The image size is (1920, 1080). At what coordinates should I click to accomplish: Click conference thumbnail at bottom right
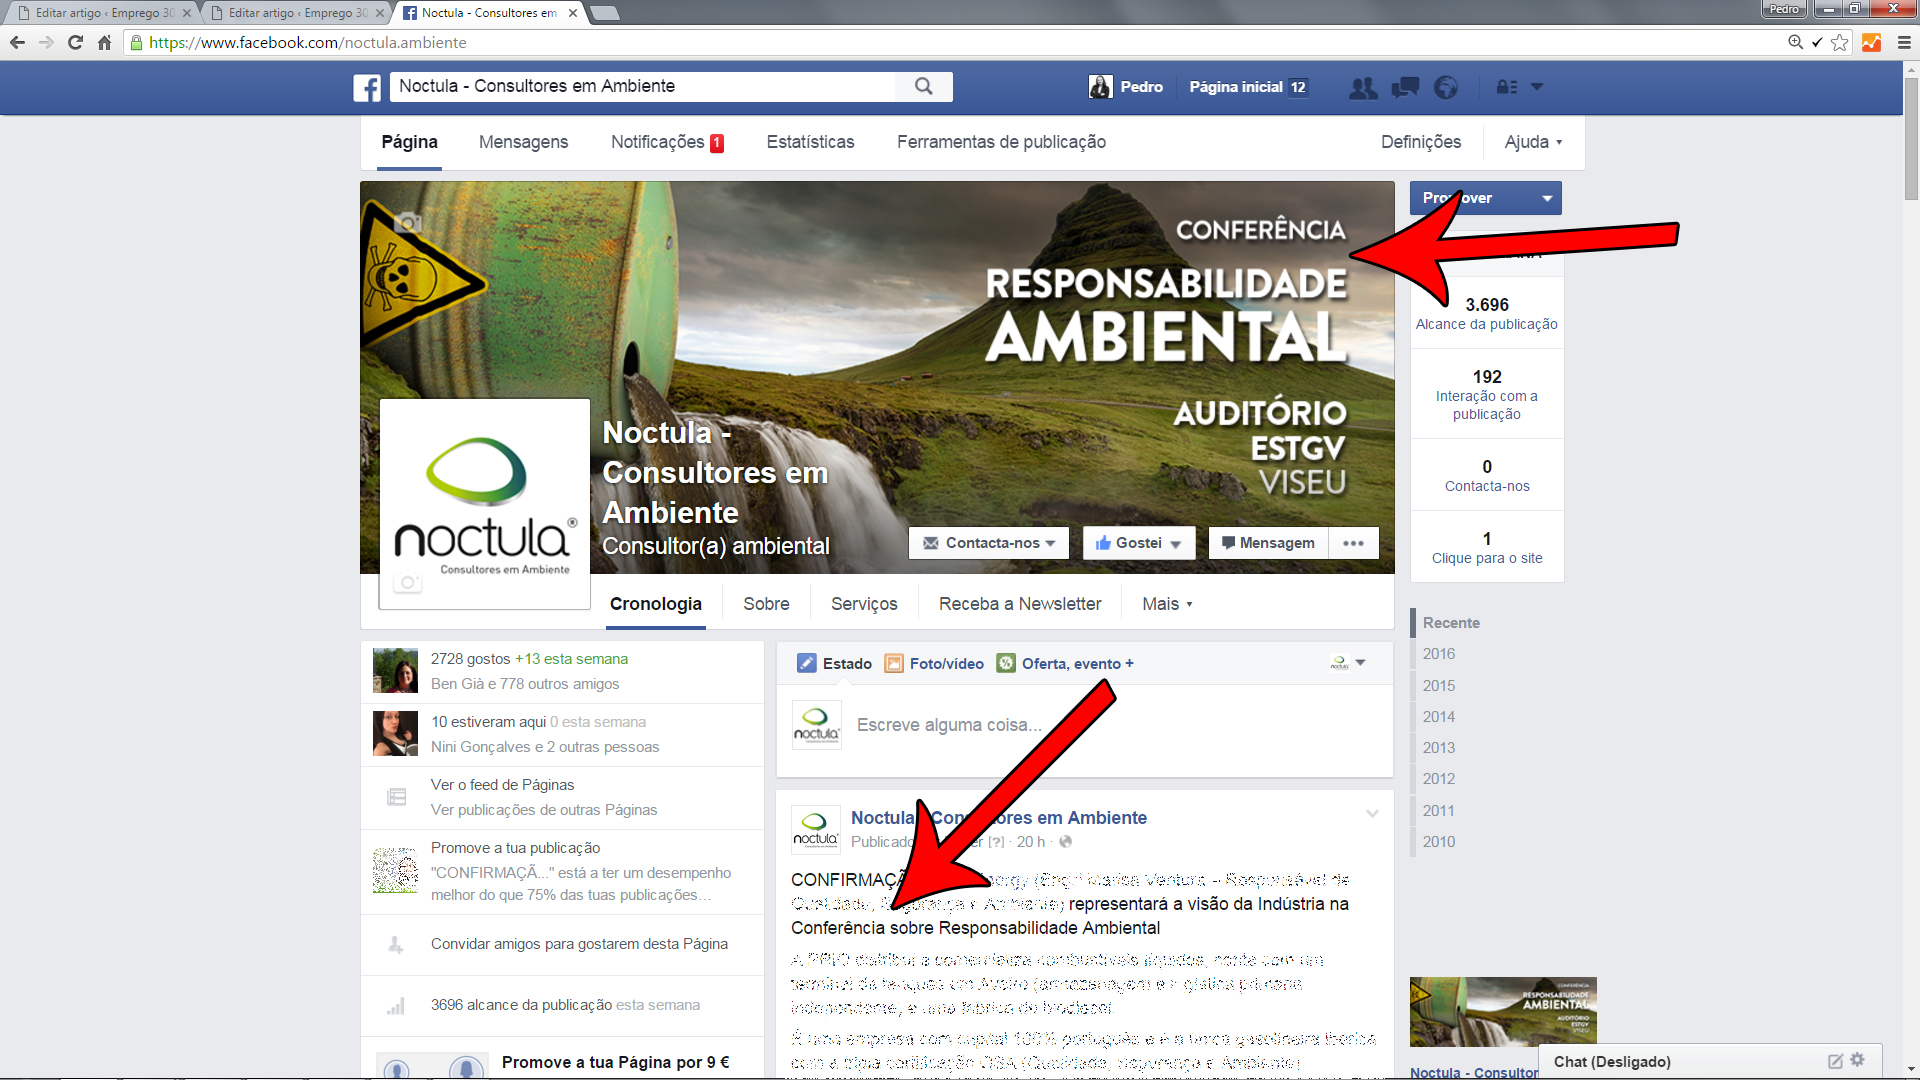(1503, 1011)
